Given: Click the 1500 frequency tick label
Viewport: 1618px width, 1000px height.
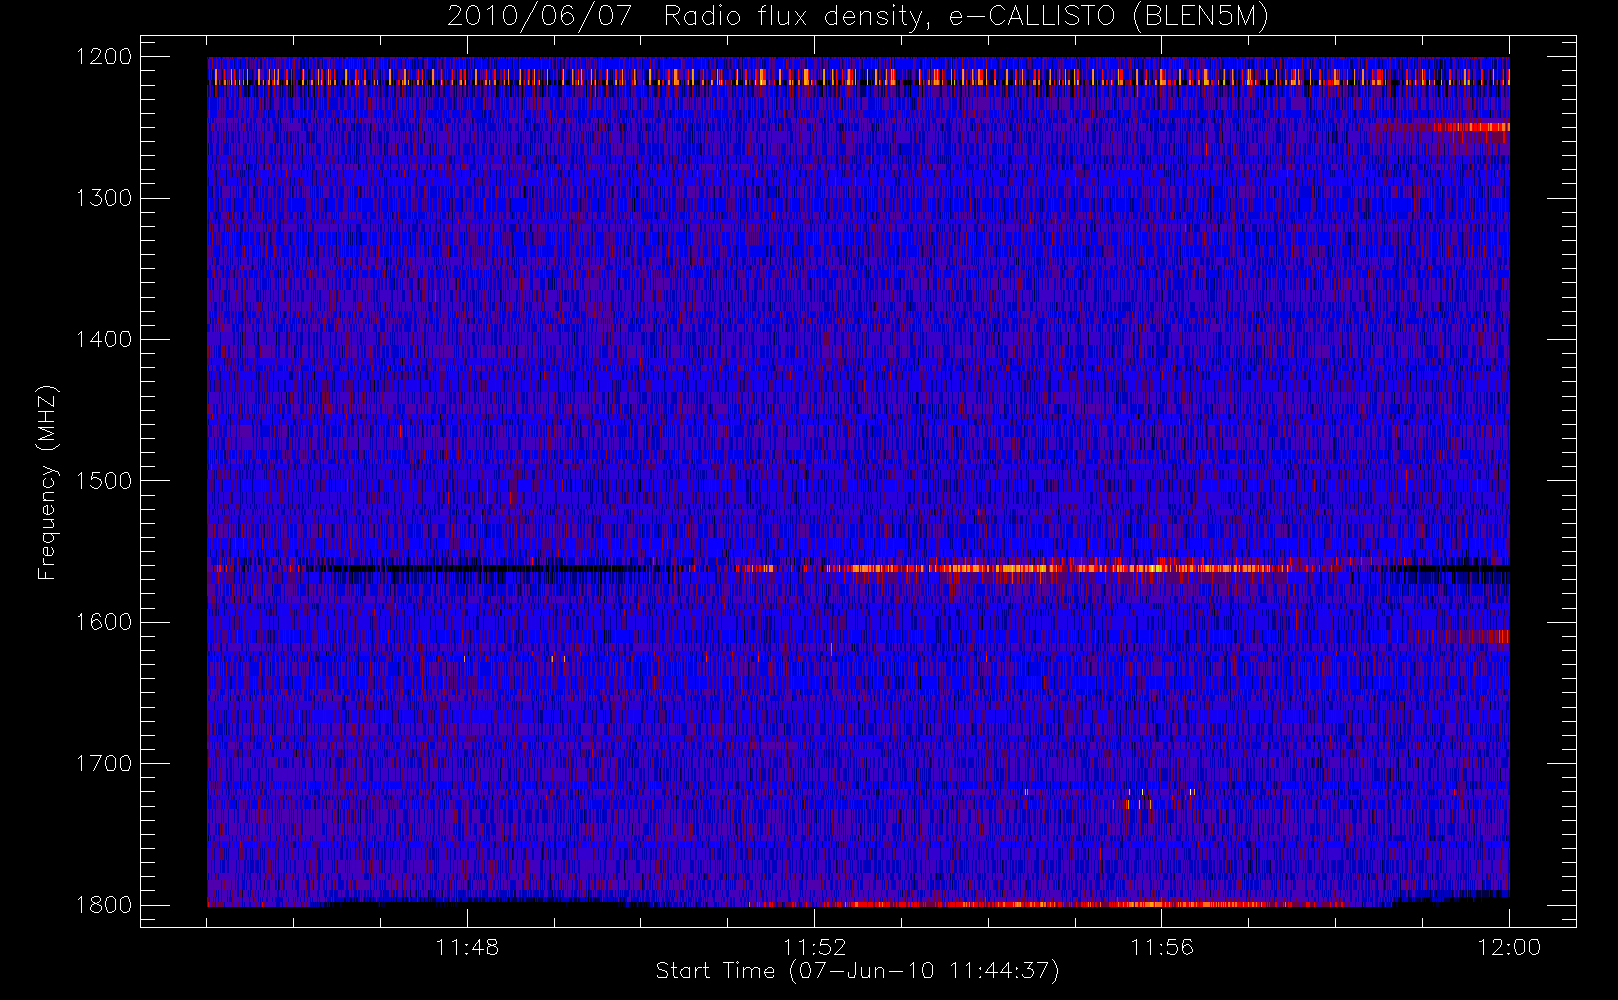Looking at the screenshot, I should click(104, 480).
